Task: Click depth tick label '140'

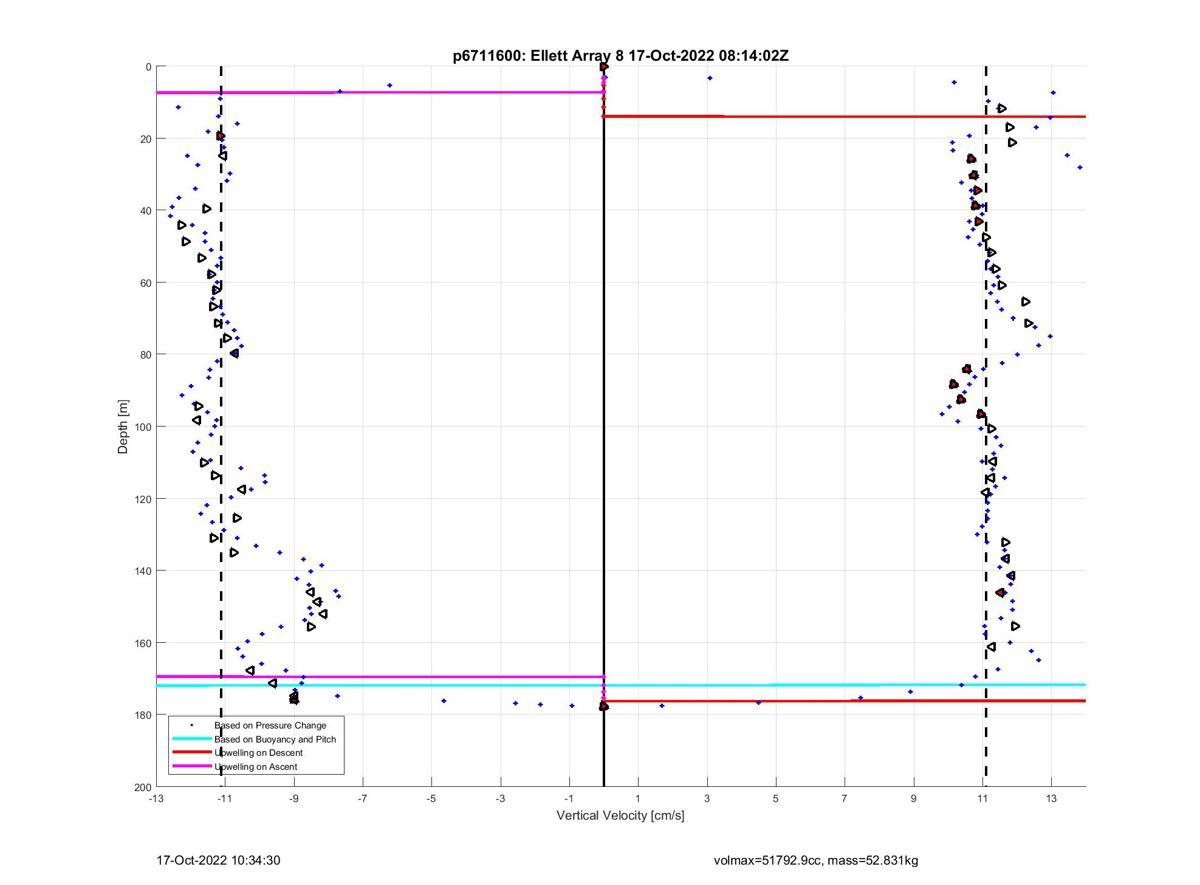Action: point(143,571)
